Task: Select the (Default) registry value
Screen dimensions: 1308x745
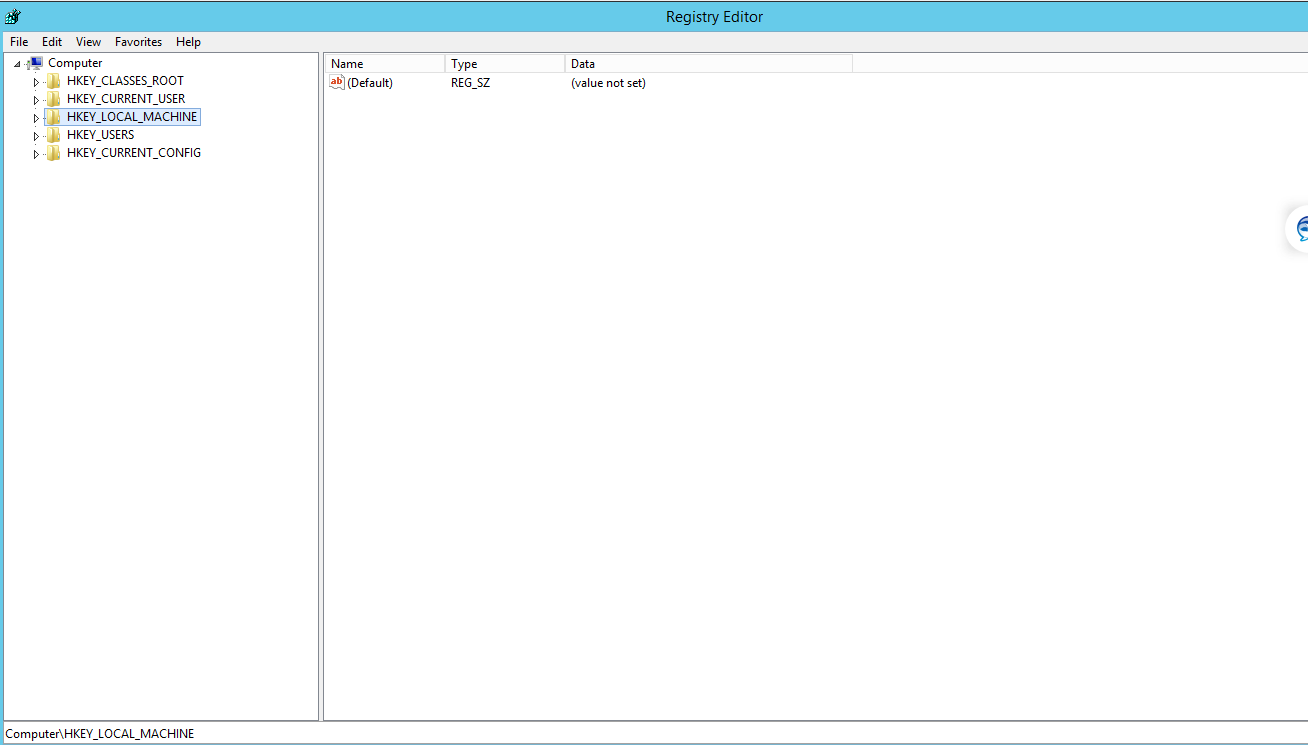Action: pos(372,83)
